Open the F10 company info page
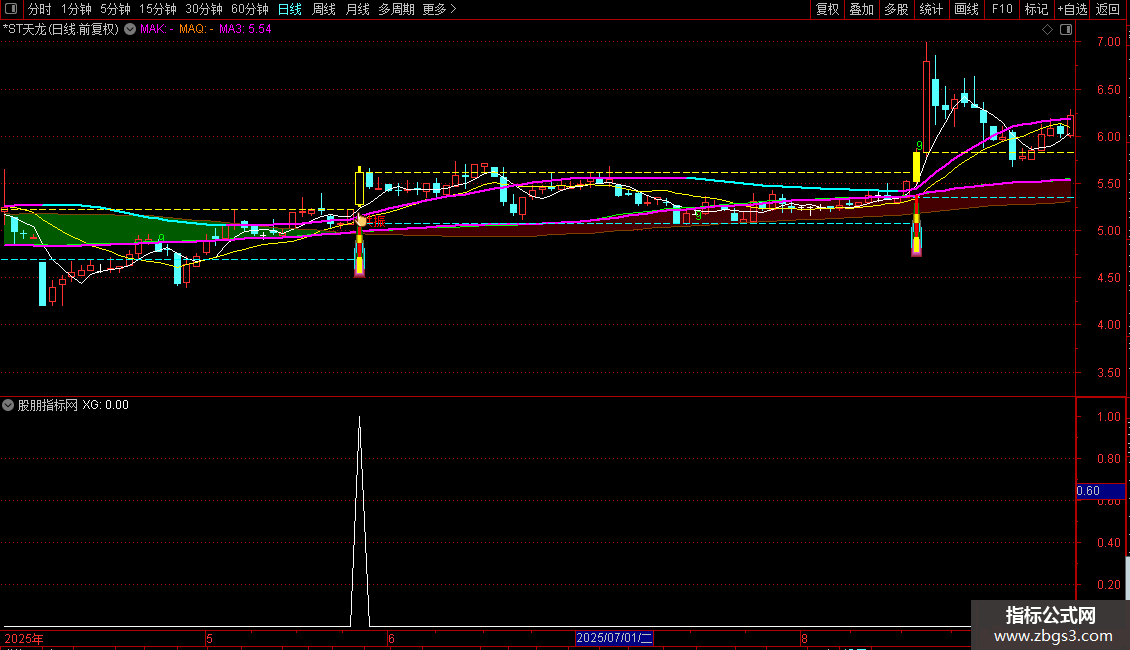Viewport: 1130px width, 650px height. 1002,9
